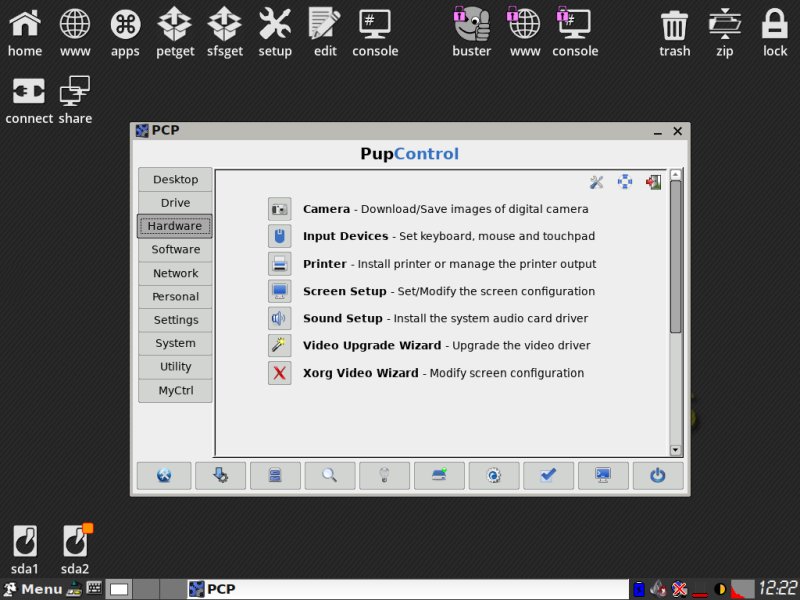
Task: Click the exit door icon in PupControl
Action: pyautogui.click(x=653, y=182)
